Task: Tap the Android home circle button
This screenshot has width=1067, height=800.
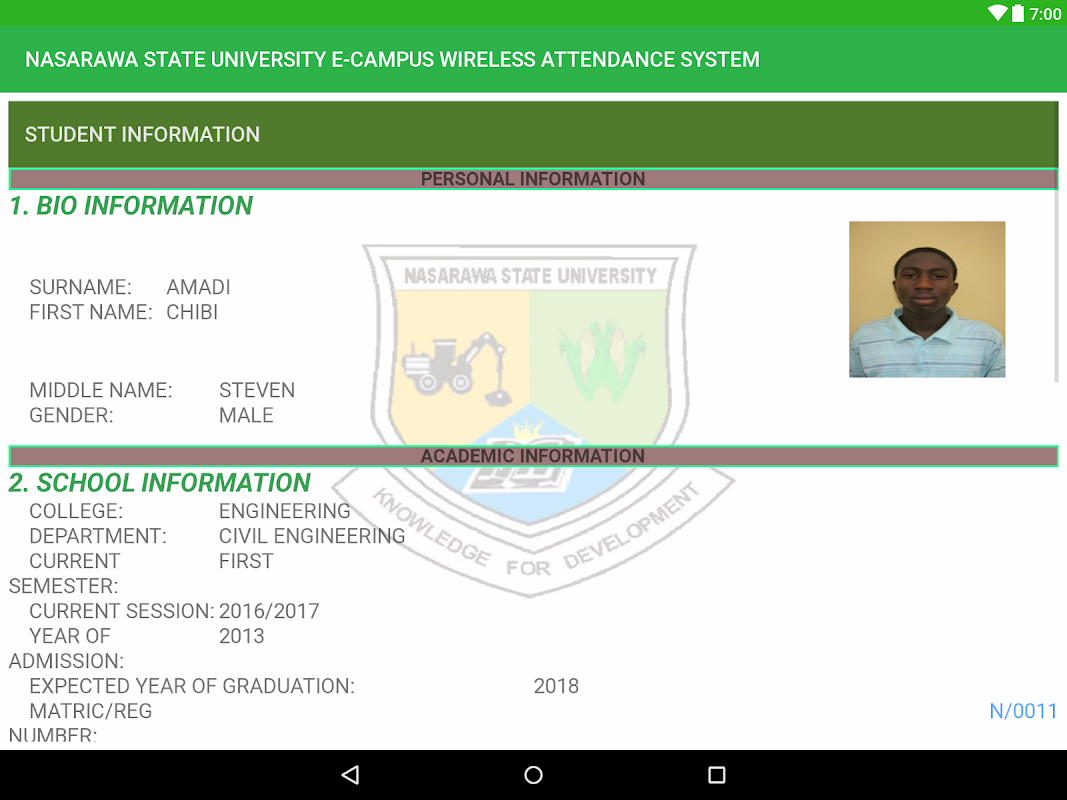Action: coord(534,775)
